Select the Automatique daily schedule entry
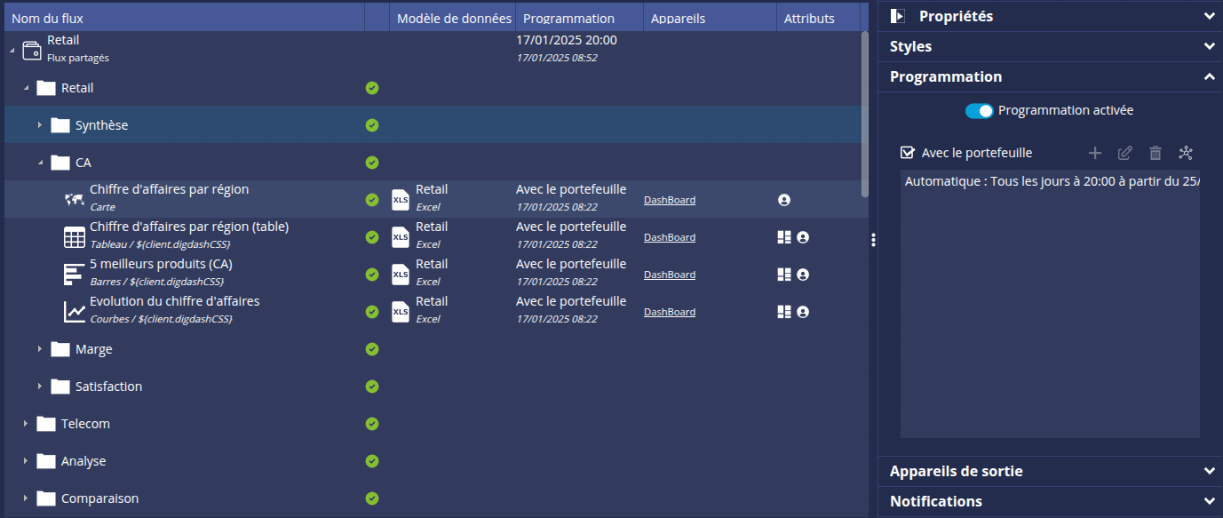This screenshot has width=1223, height=518. [x=1050, y=182]
